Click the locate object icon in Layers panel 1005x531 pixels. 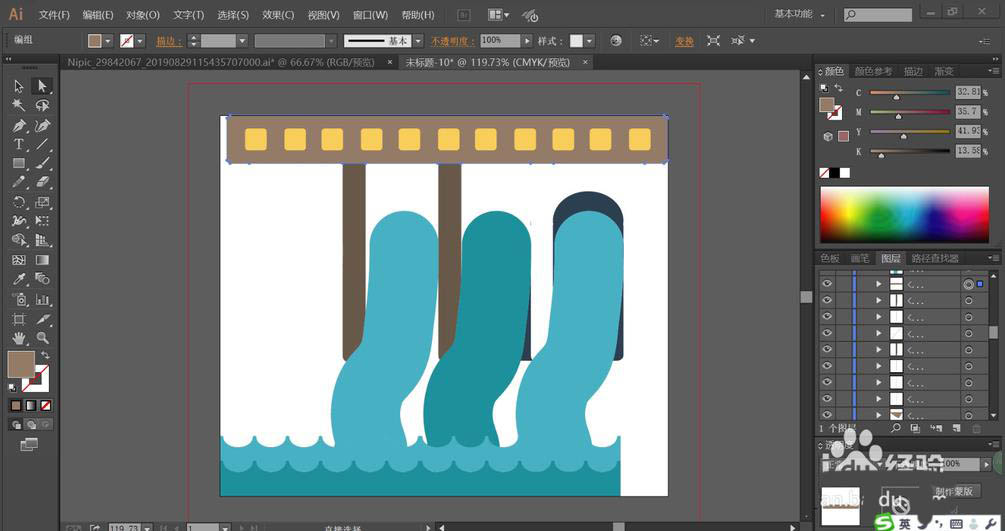[896, 428]
